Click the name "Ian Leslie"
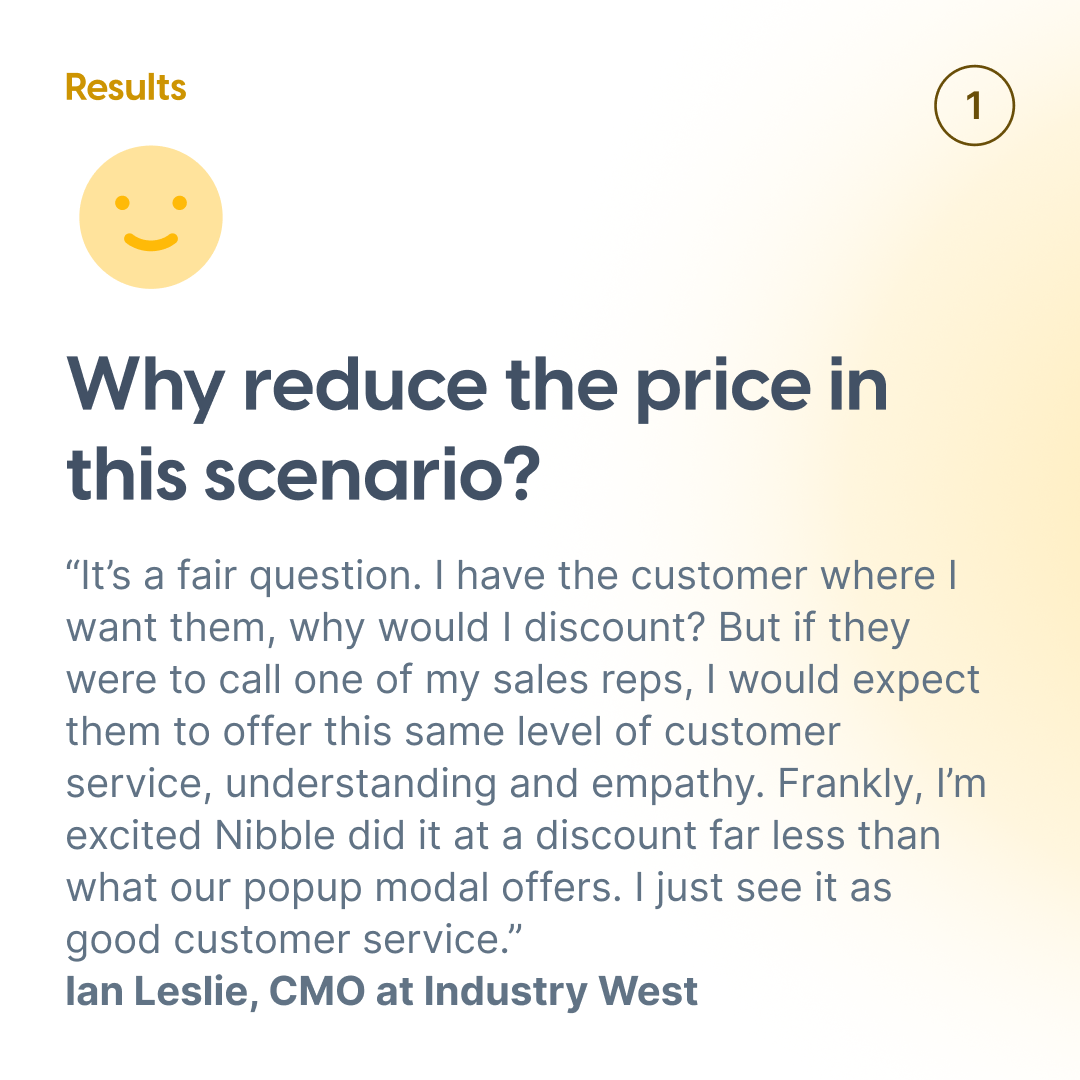The height and width of the screenshot is (1080, 1080). click(156, 991)
